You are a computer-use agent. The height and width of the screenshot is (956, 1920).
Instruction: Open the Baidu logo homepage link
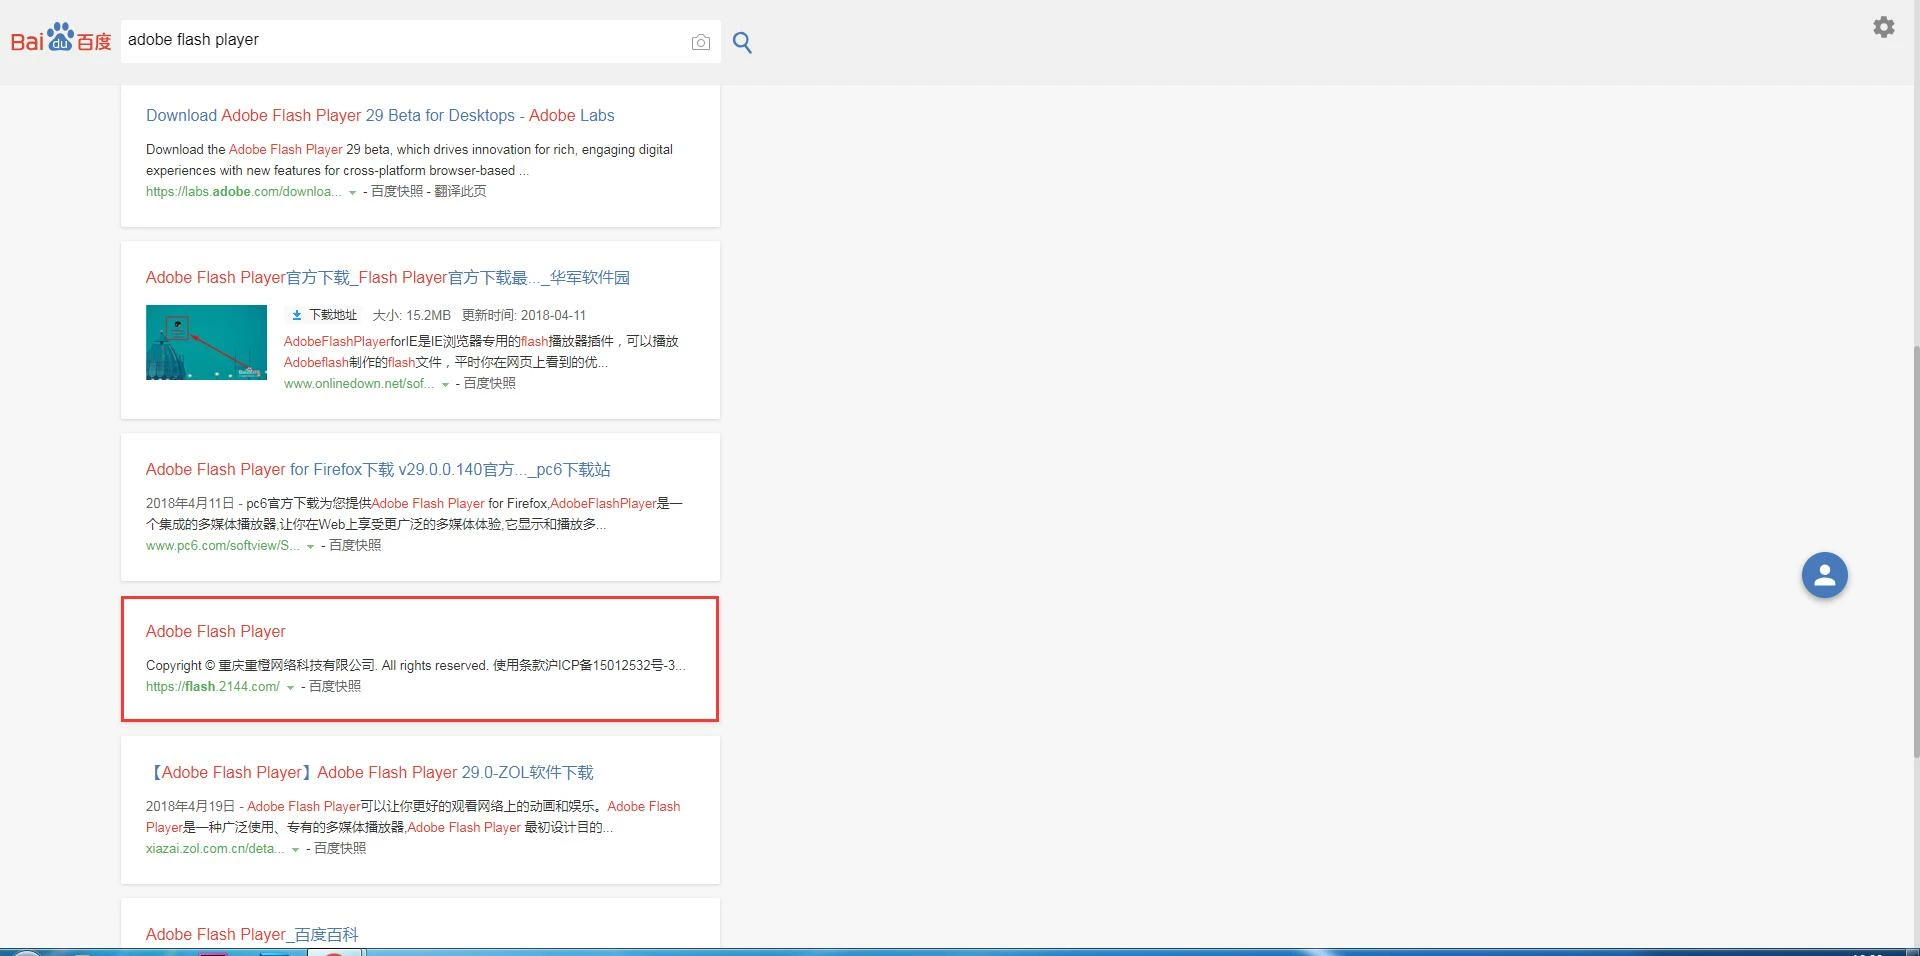point(61,39)
